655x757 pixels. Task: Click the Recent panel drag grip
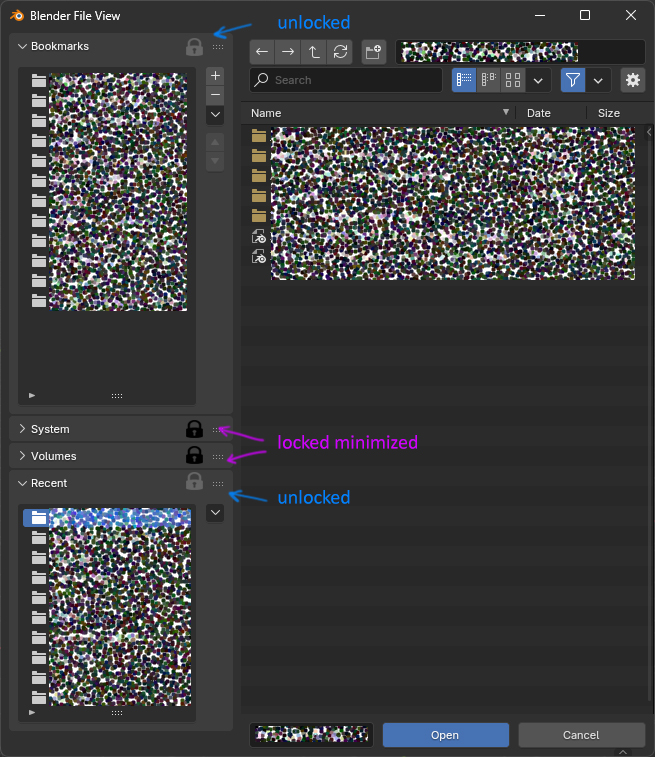[x=218, y=484]
